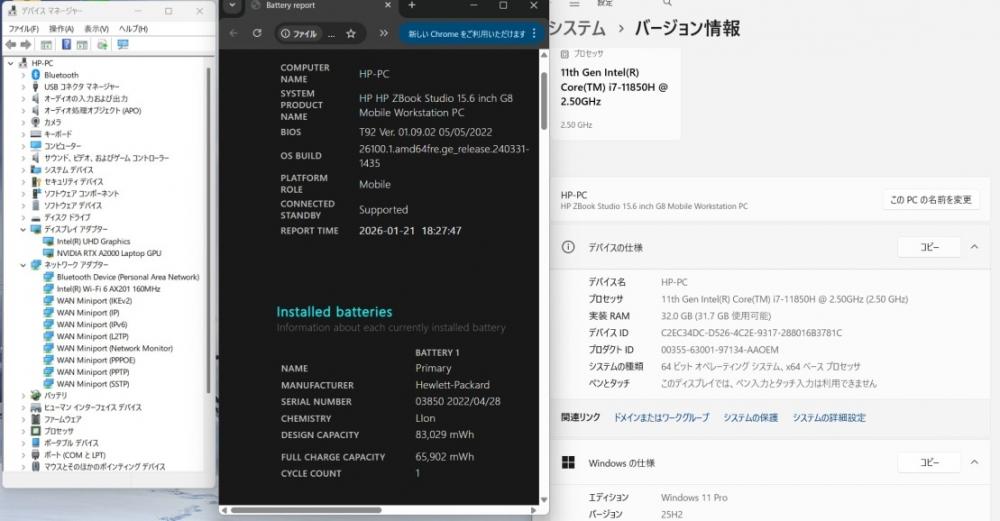Expand the ディスク ドライブ node

[x=23, y=217]
